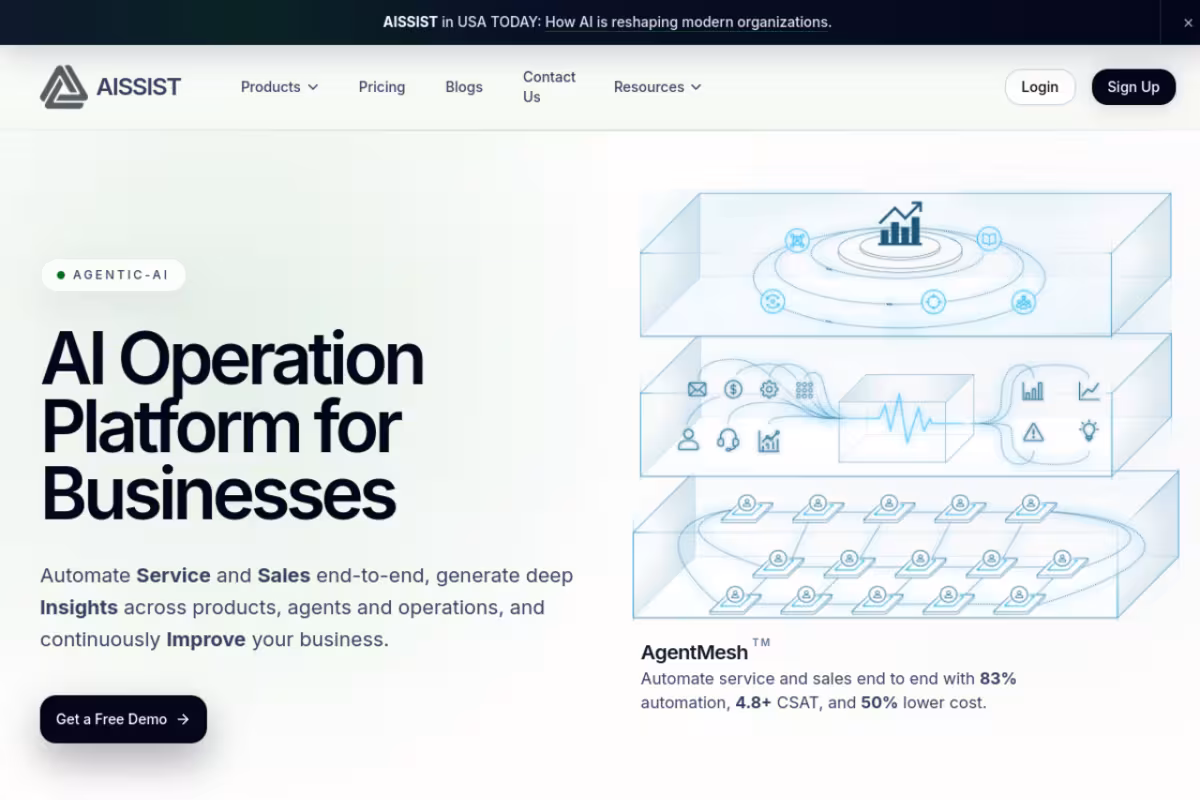The width and height of the screenshot is (1200, 800).
Task: Click the 'AI Operation Platform for Businesses' headline
Action: (232, 427)
